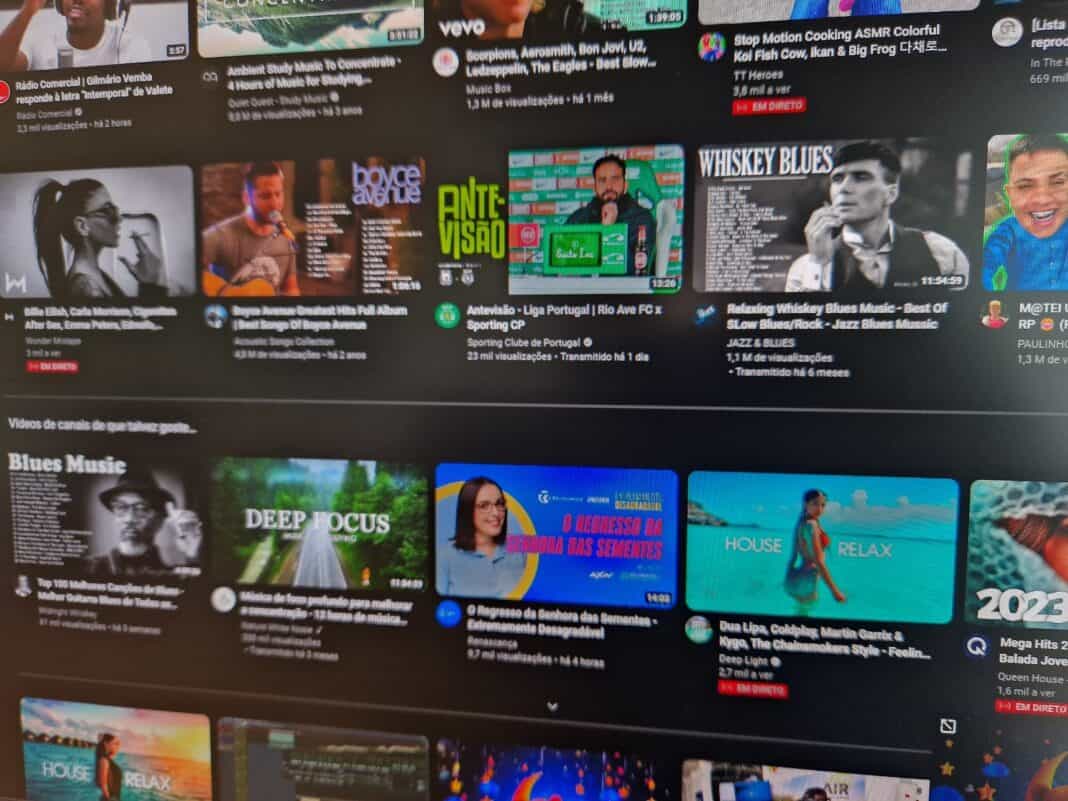The image size is (1068, 801).
Task: Open Rádio Comercial Gilmário Vemba video title
Action: 94,87
